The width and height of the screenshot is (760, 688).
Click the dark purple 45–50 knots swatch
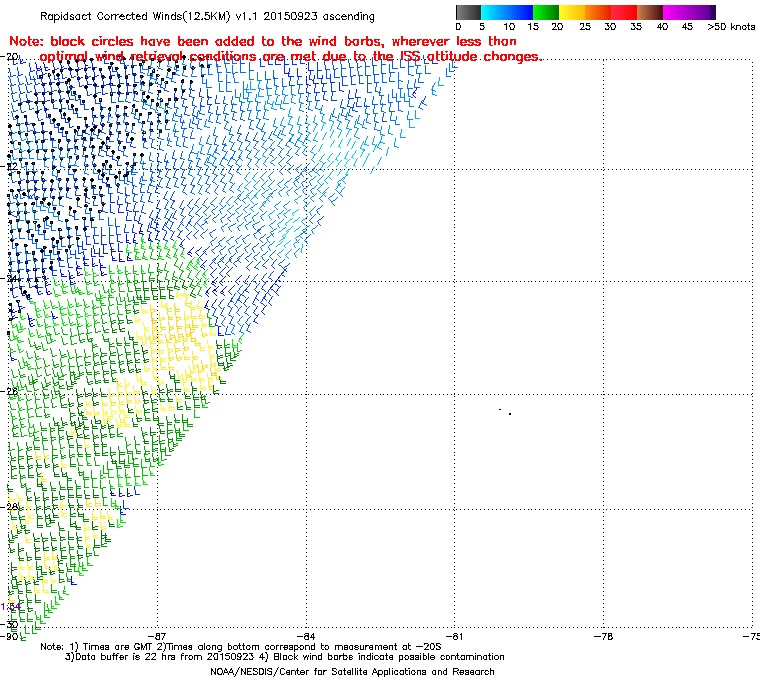pyautogui.click(x=702, y=12)
